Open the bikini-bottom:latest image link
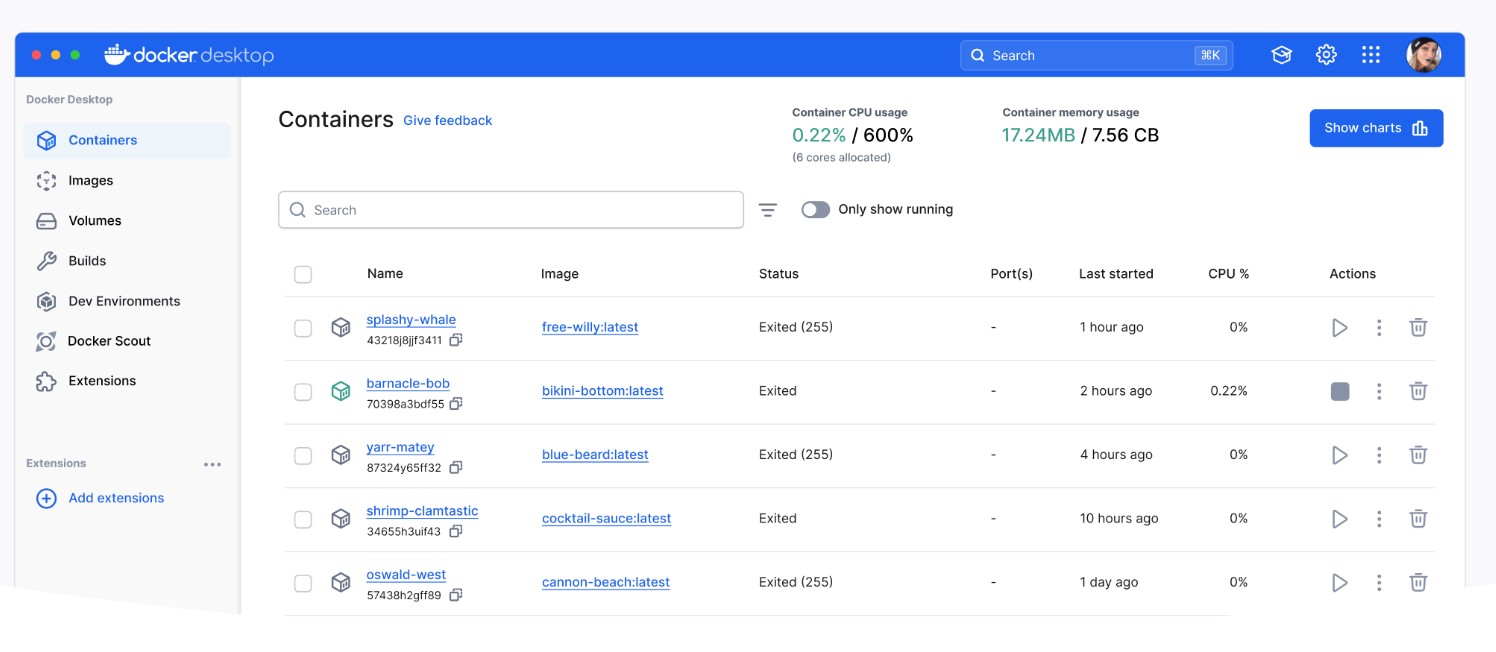 pos(602,391)
